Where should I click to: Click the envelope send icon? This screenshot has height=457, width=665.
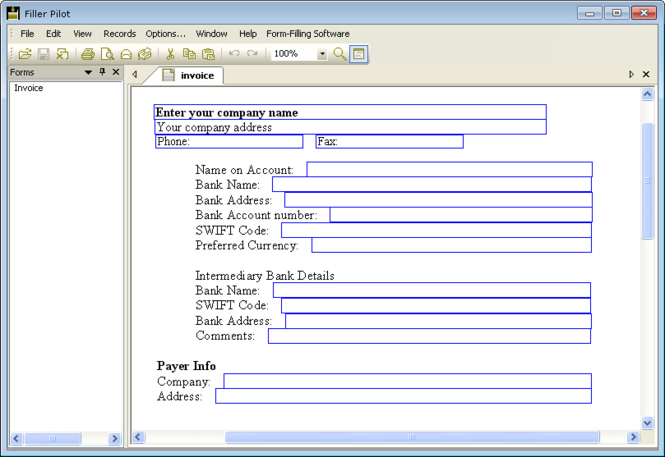126,54
